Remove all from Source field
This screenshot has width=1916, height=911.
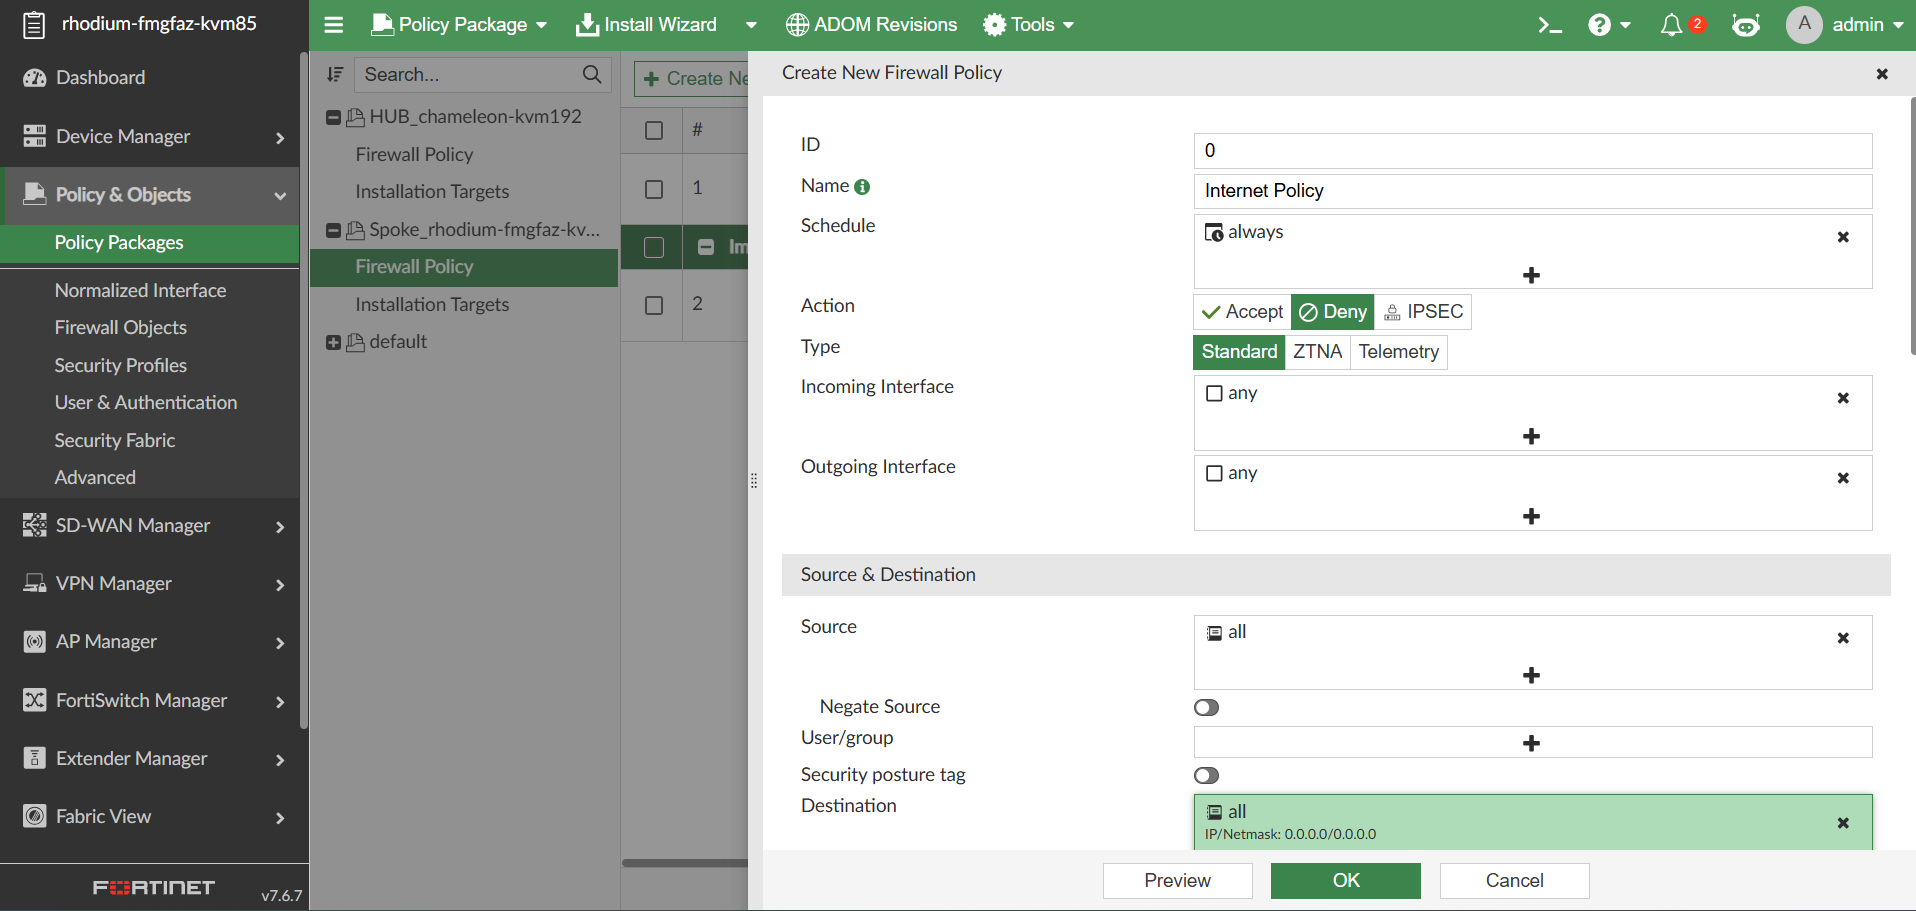1843,638
